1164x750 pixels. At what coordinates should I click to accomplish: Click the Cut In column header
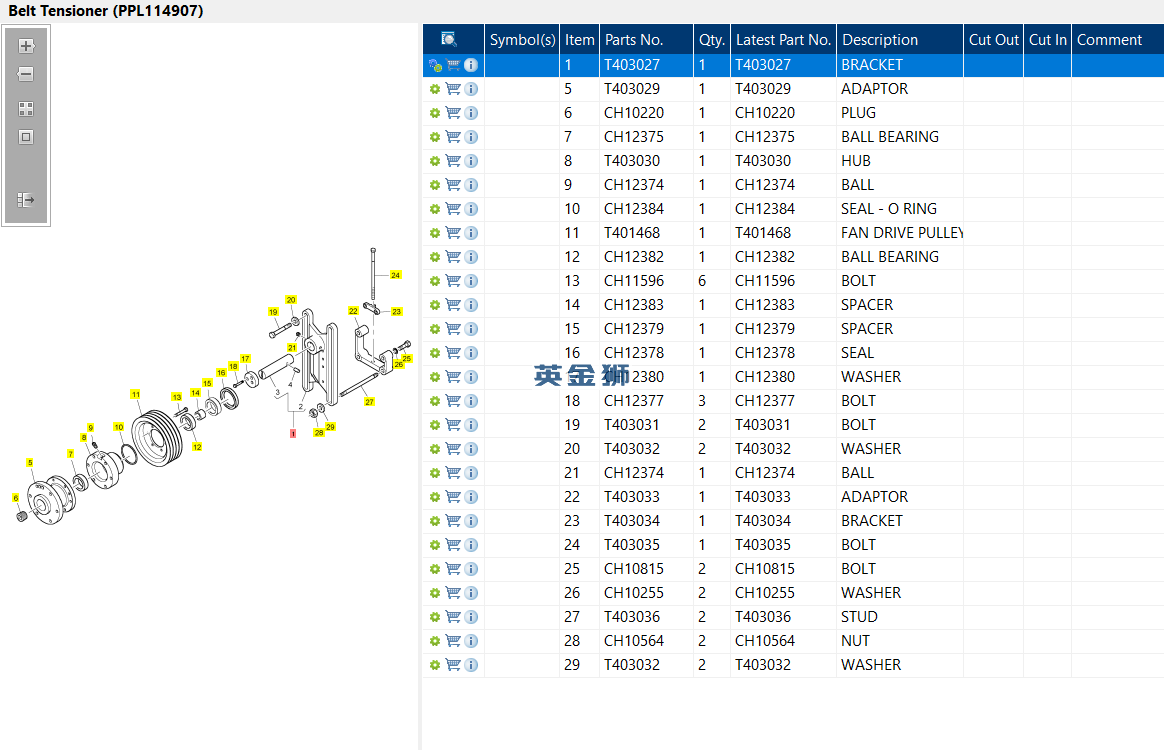click(1047, 40)
